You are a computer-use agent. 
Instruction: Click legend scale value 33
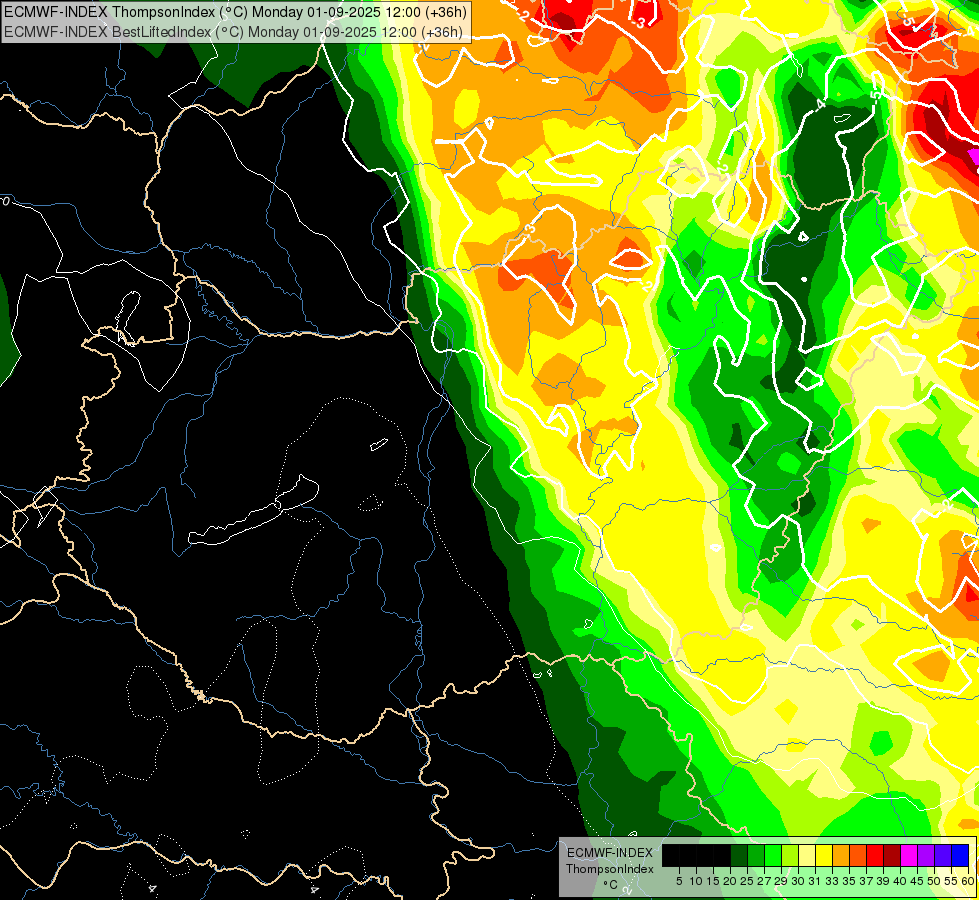[832, 881]
